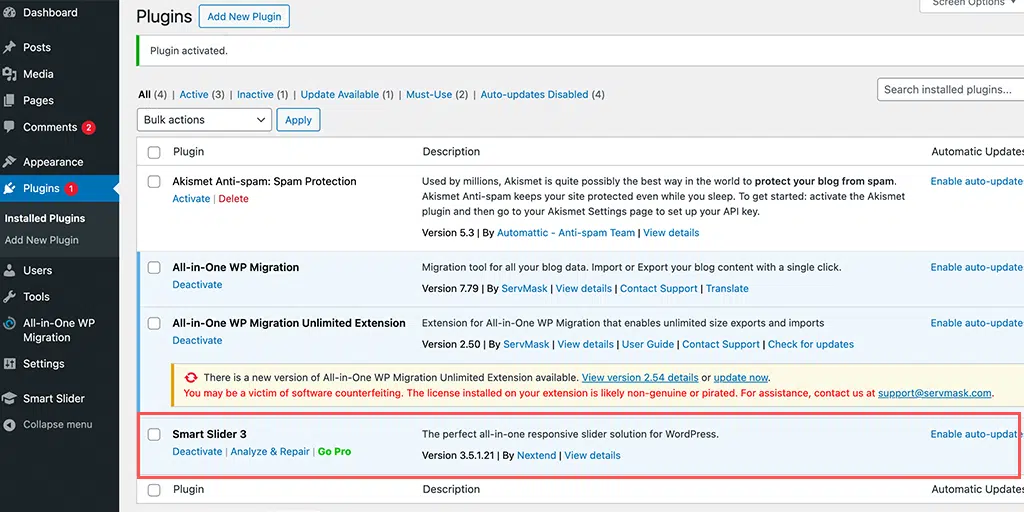This screenshot has height=512, width=1024.
Task: Activate the Akismet plugin
Action: point(191,199)
